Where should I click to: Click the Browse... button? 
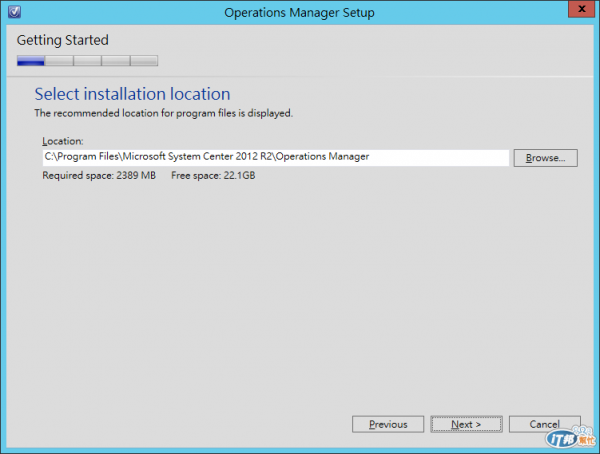[545, 158]
